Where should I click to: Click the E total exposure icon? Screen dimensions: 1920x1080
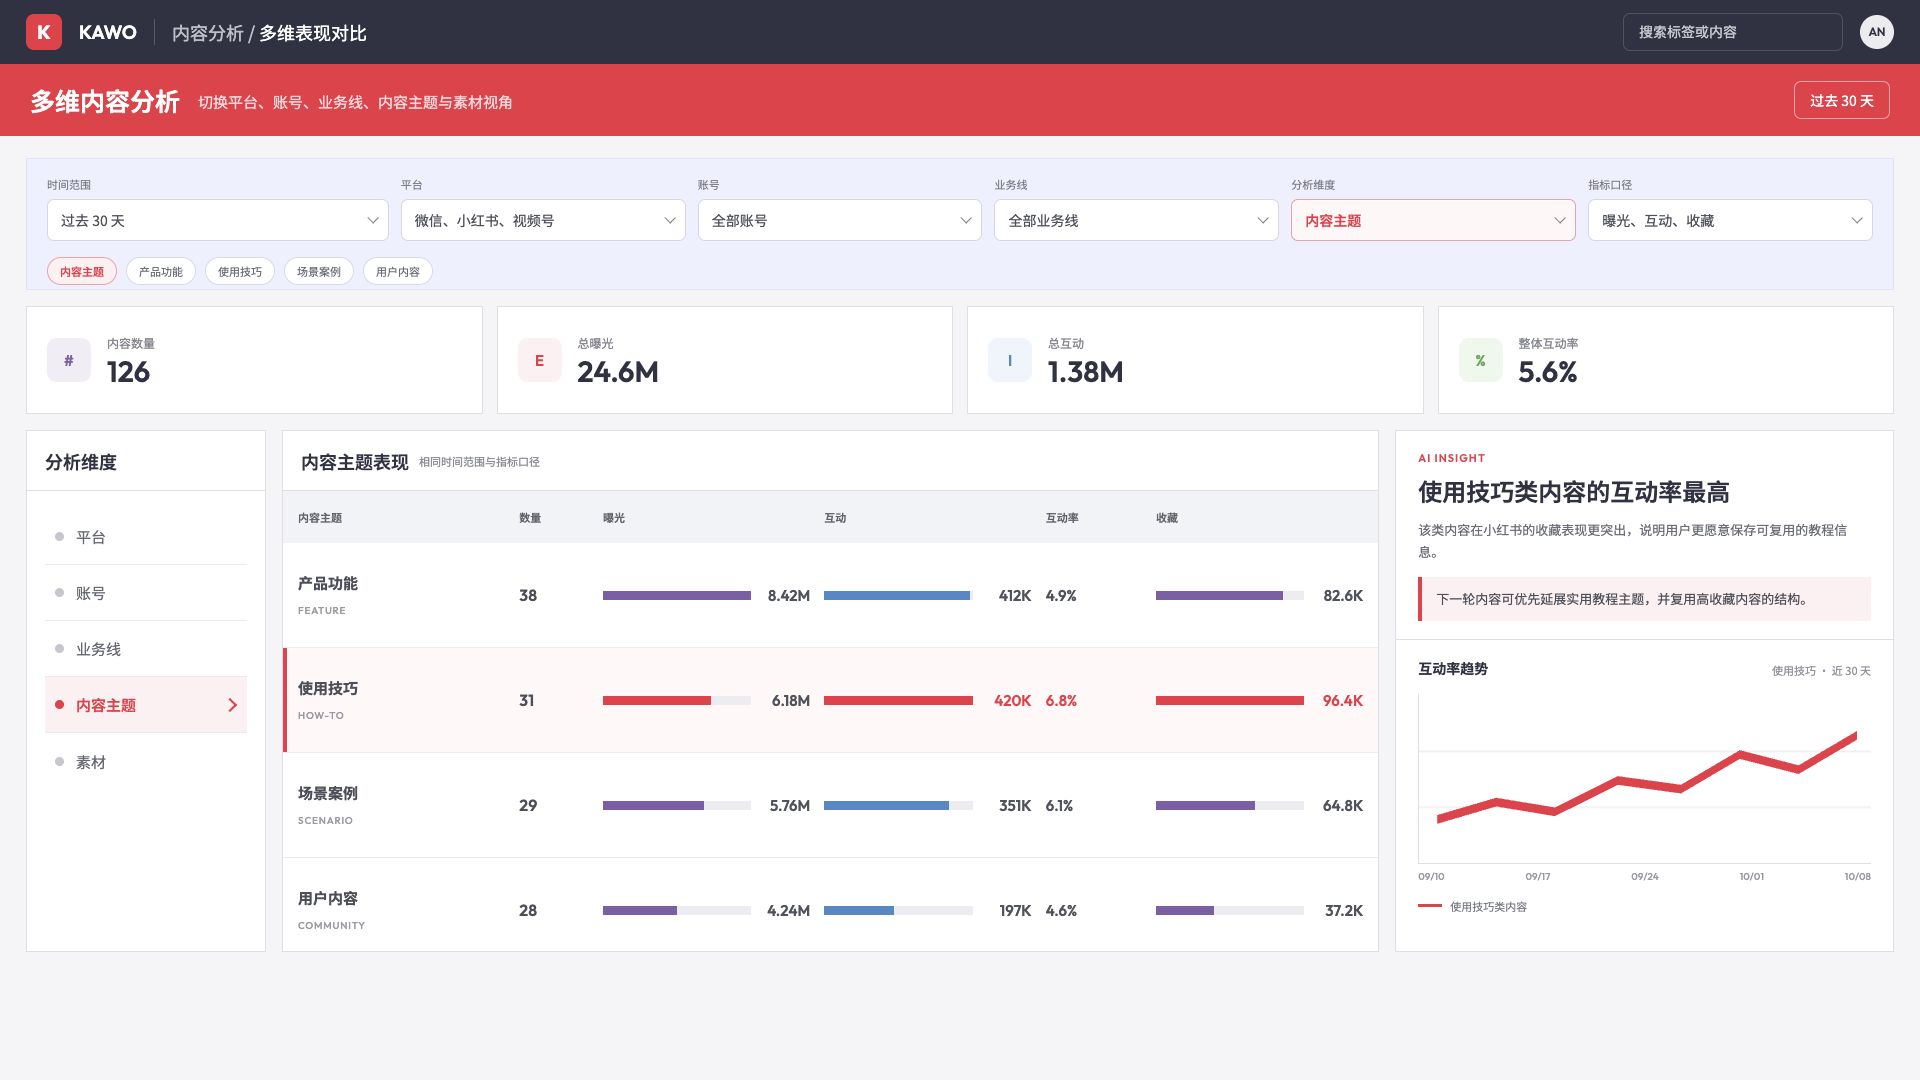(539, 360)
